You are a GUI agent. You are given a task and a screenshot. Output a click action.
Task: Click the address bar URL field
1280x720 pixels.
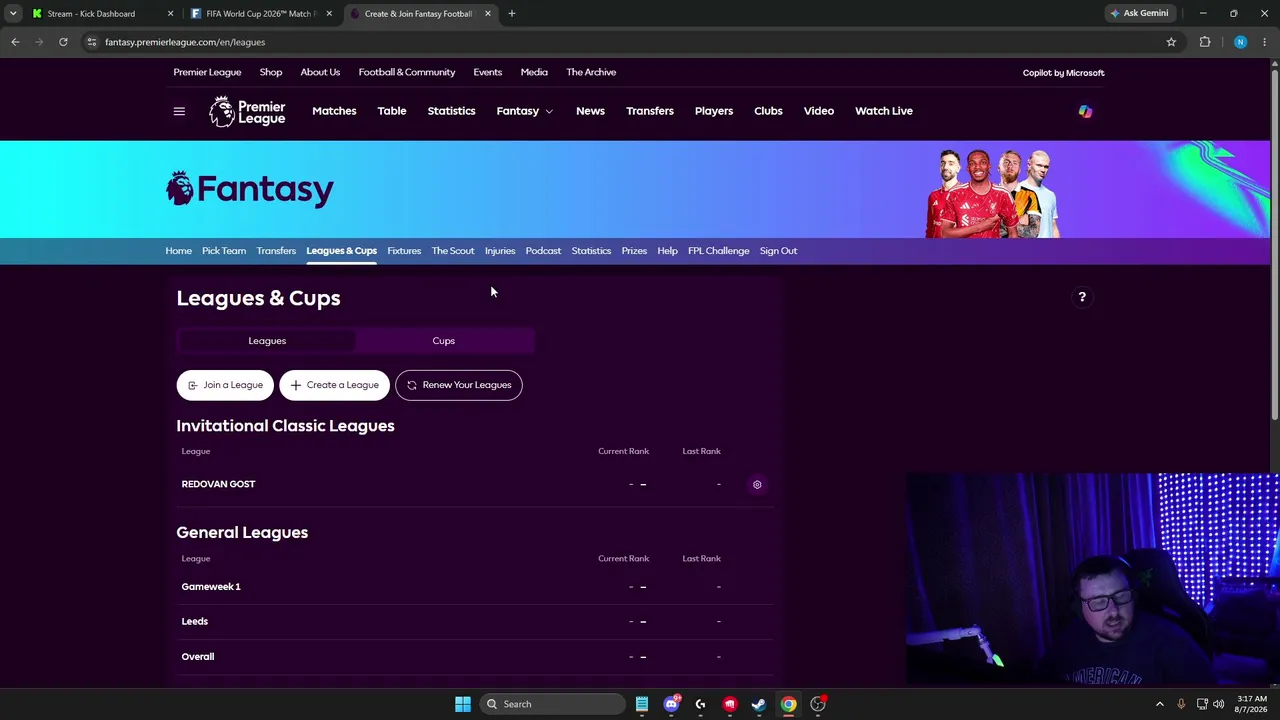pos(630,42)
